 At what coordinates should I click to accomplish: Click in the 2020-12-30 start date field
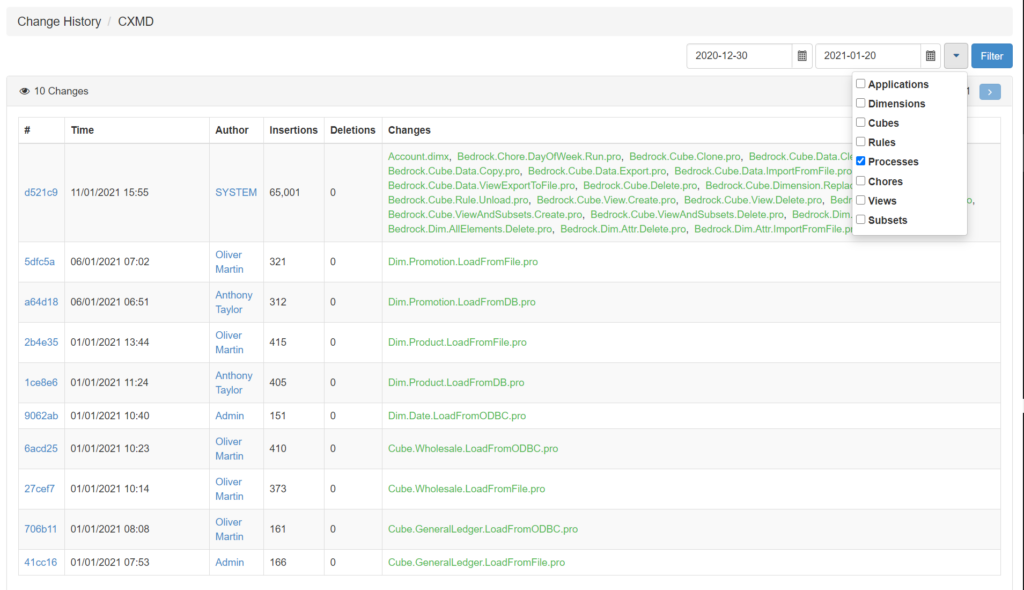click(x=739, y=56)
